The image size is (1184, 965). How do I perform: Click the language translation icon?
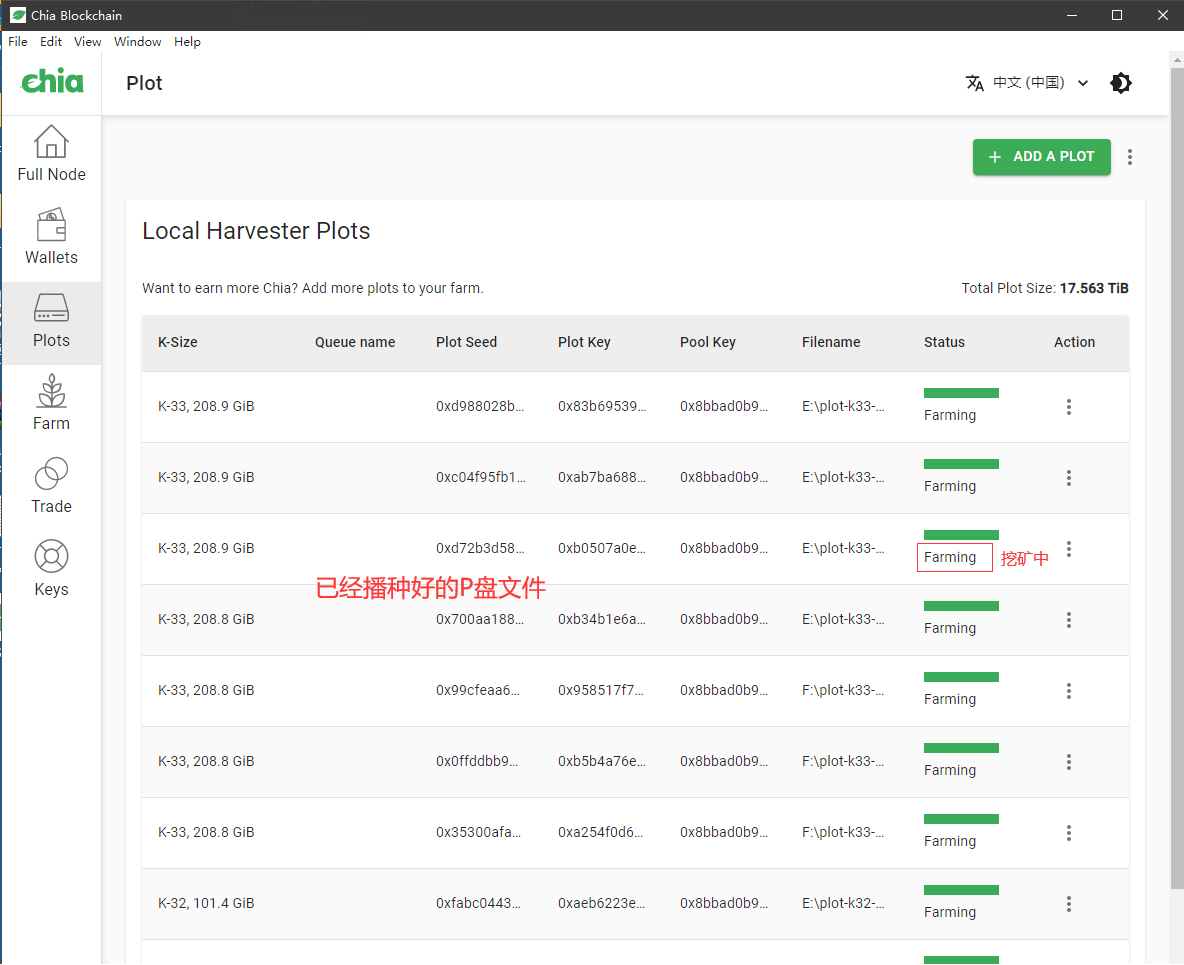[975, 84]
